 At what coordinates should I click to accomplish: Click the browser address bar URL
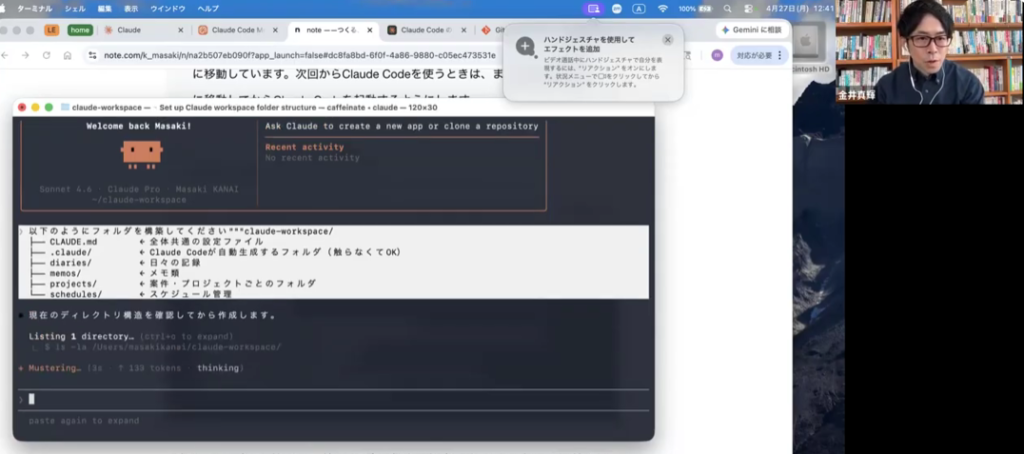click(300, 55)
